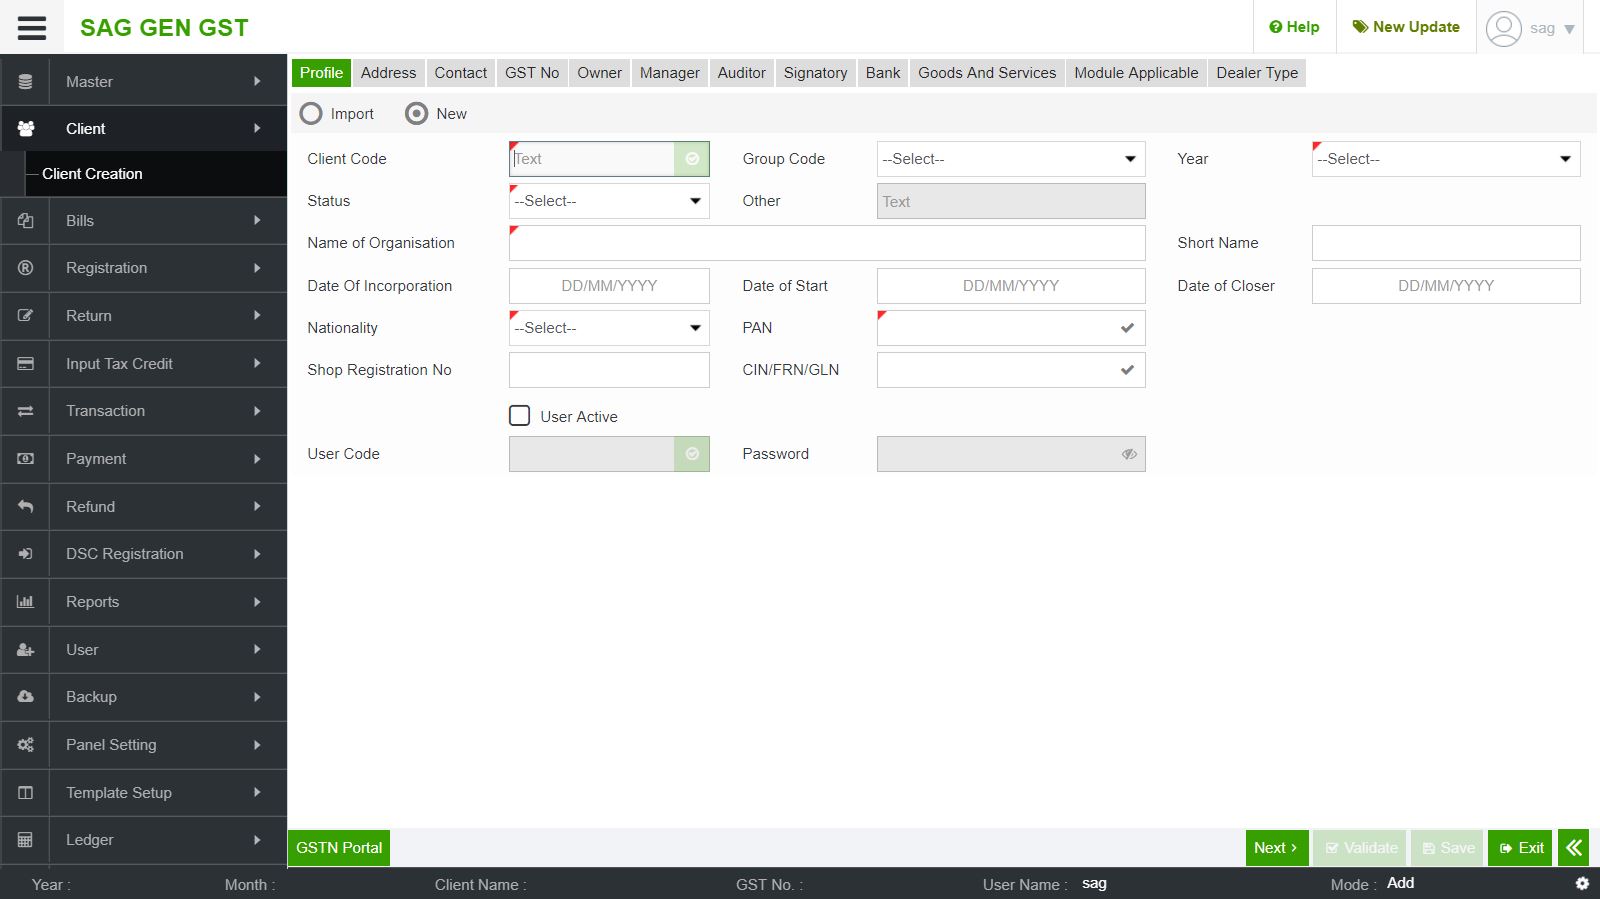The image size is (1600, 899).
Task: Click the Registration sidebar icon
Action: [26, 268]
